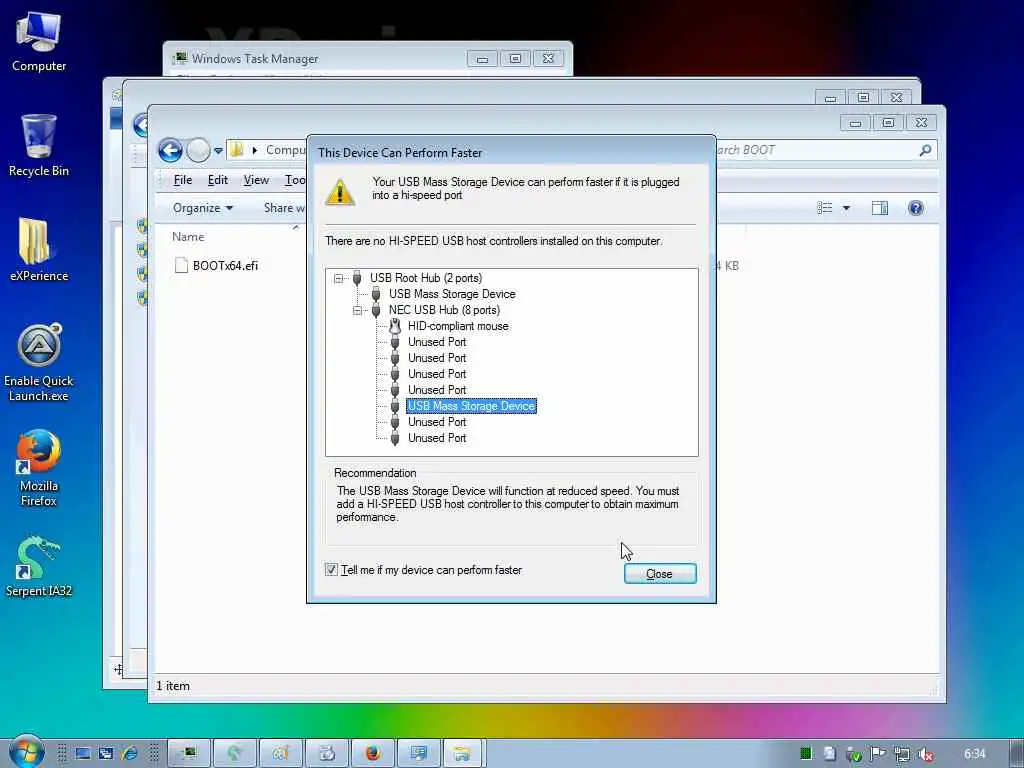Launch Internet Explorer from quick launch
The image size is (1024, 768).
[129, 754]
